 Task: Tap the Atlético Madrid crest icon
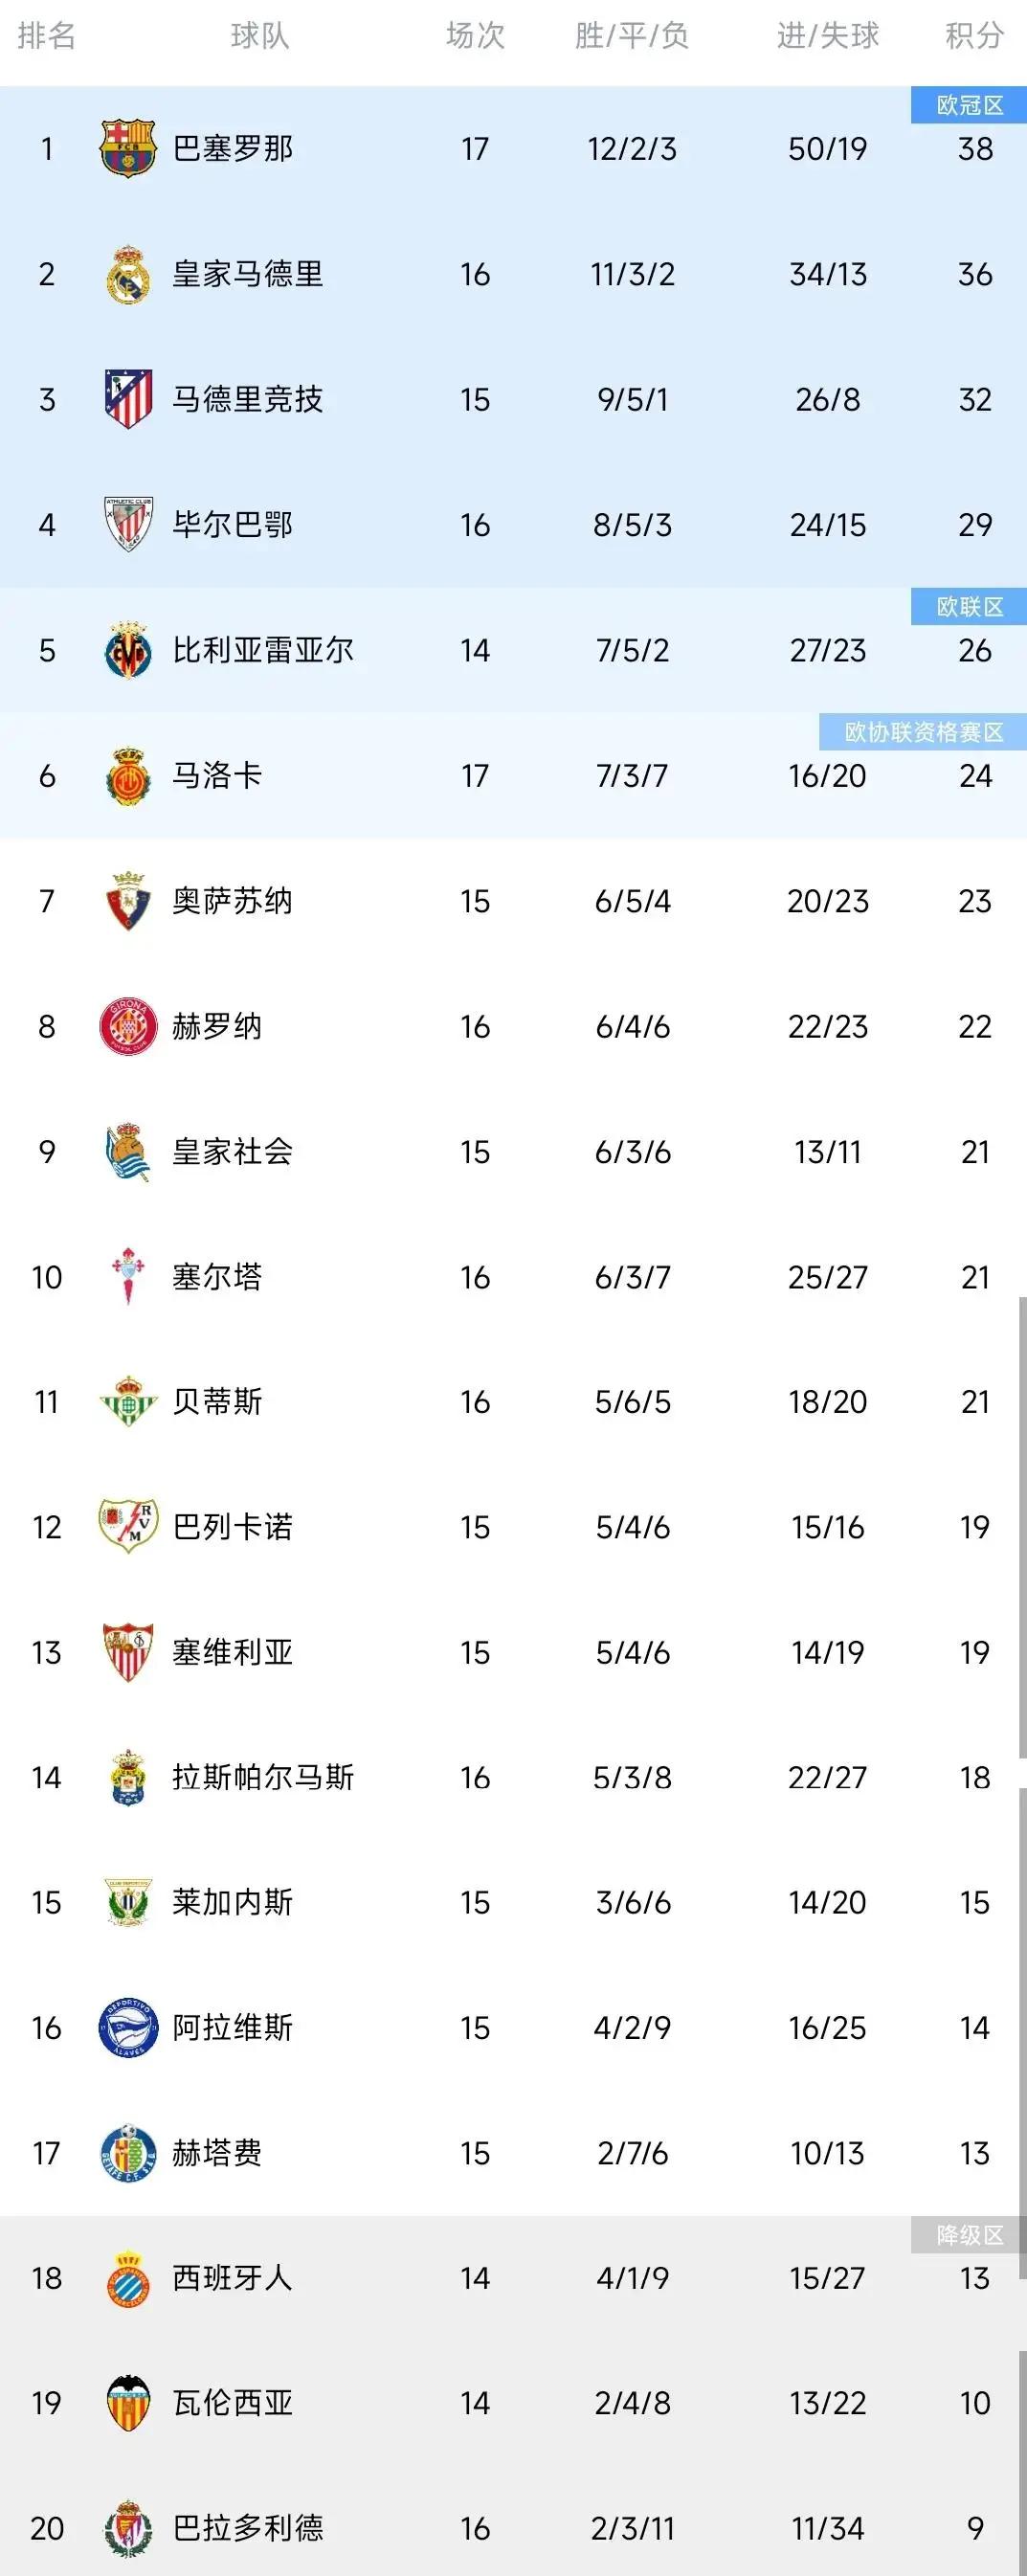[x=128, y=399]
